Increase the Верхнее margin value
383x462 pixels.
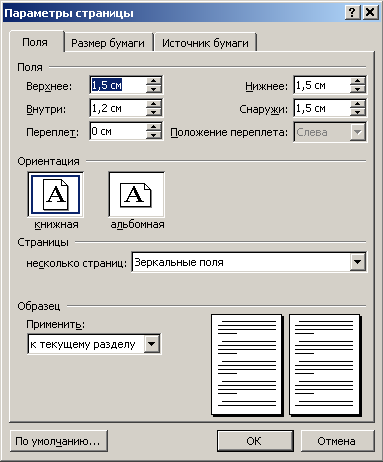154,81
